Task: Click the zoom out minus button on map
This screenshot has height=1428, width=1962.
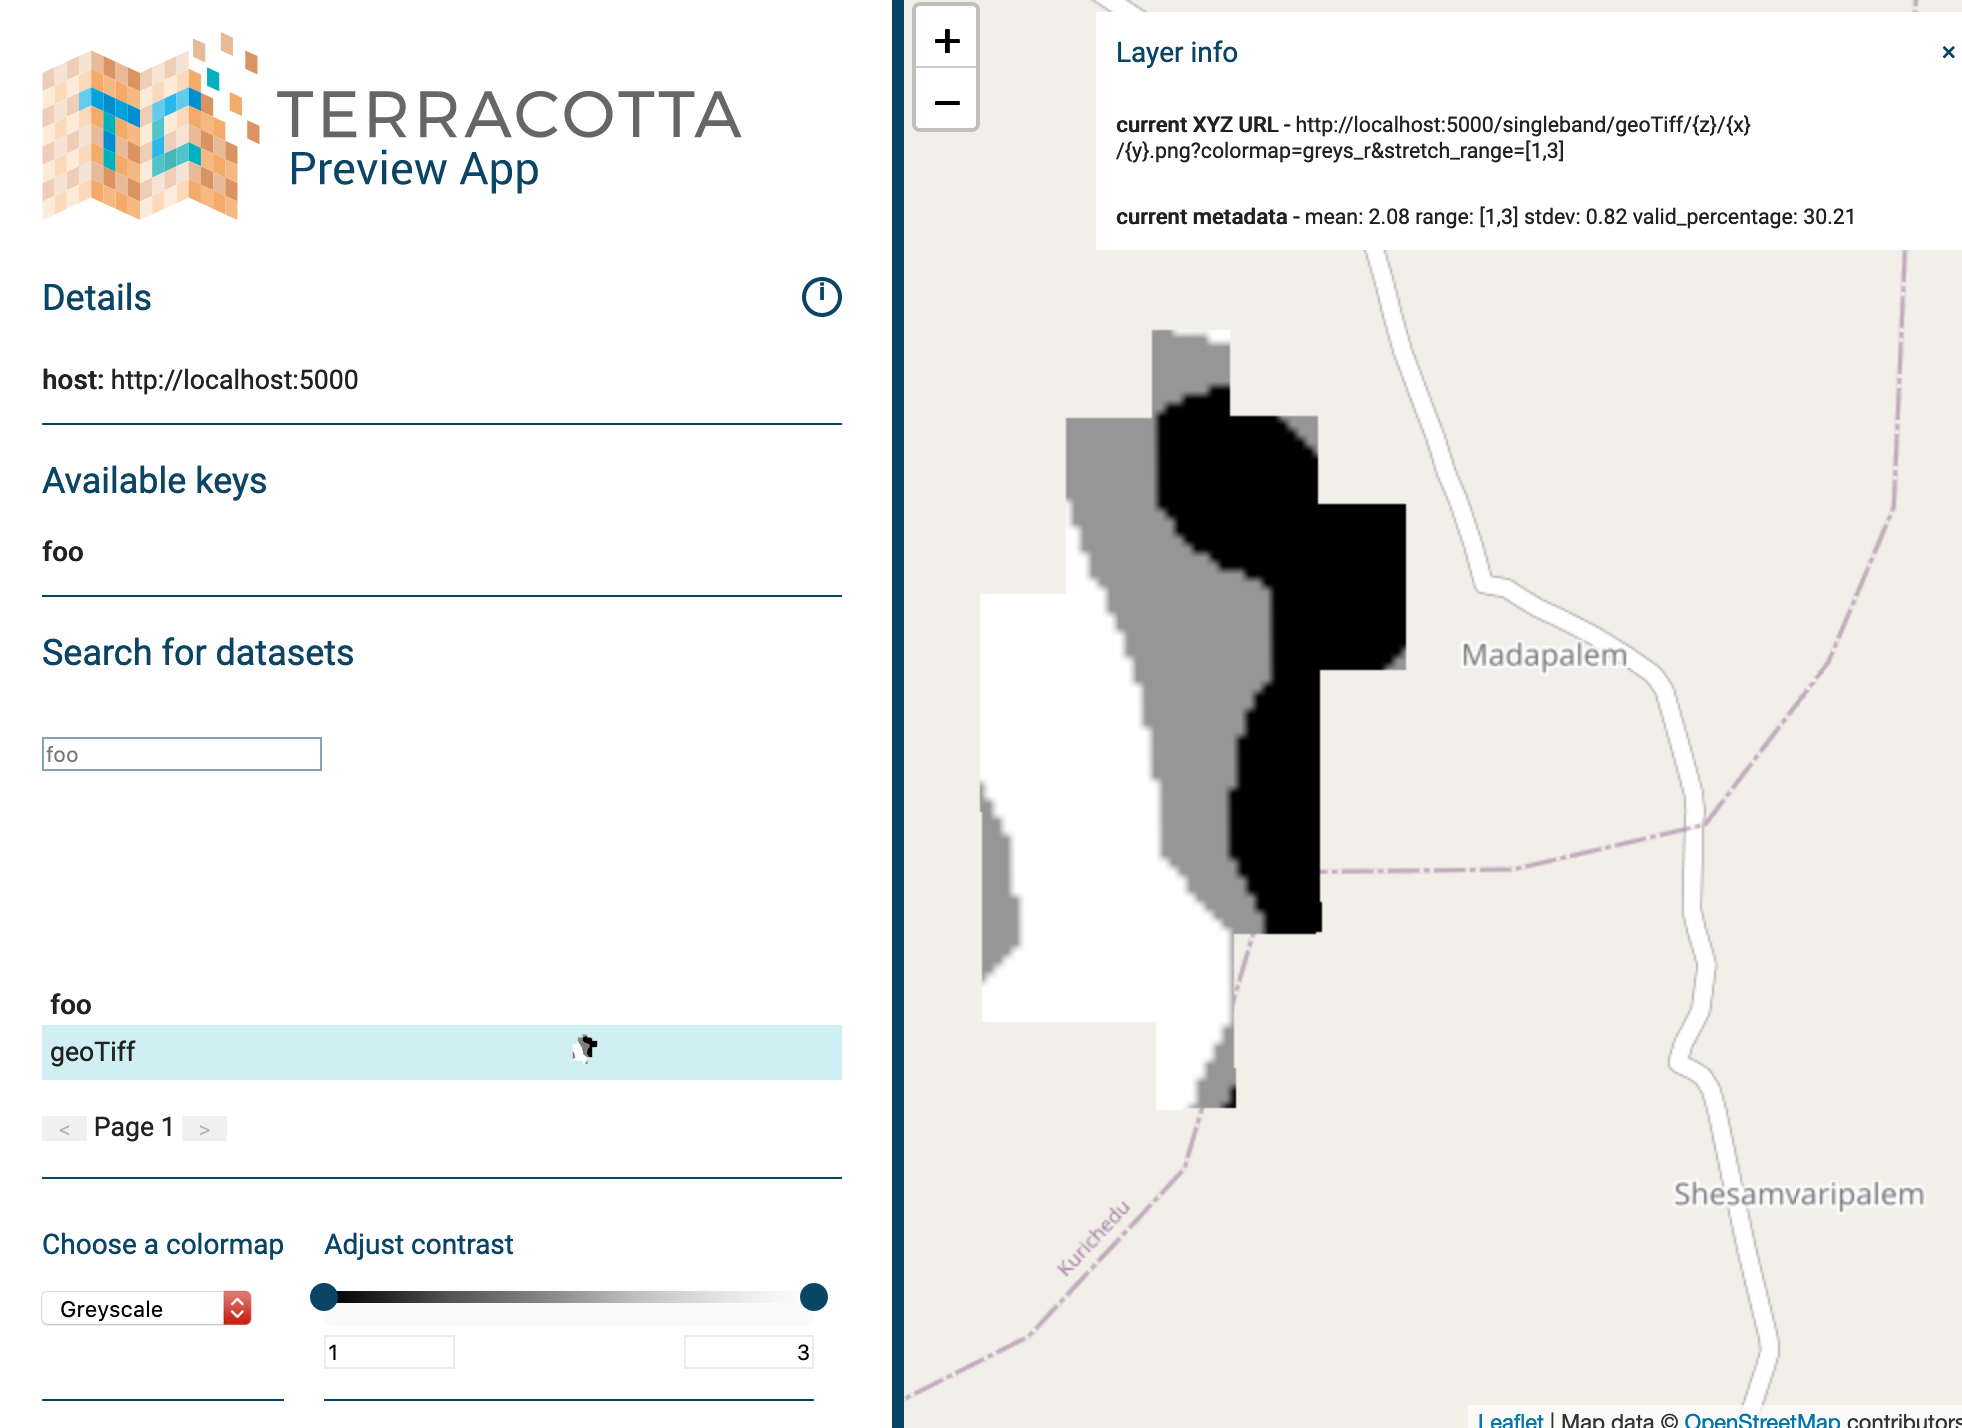Action: 946,101
